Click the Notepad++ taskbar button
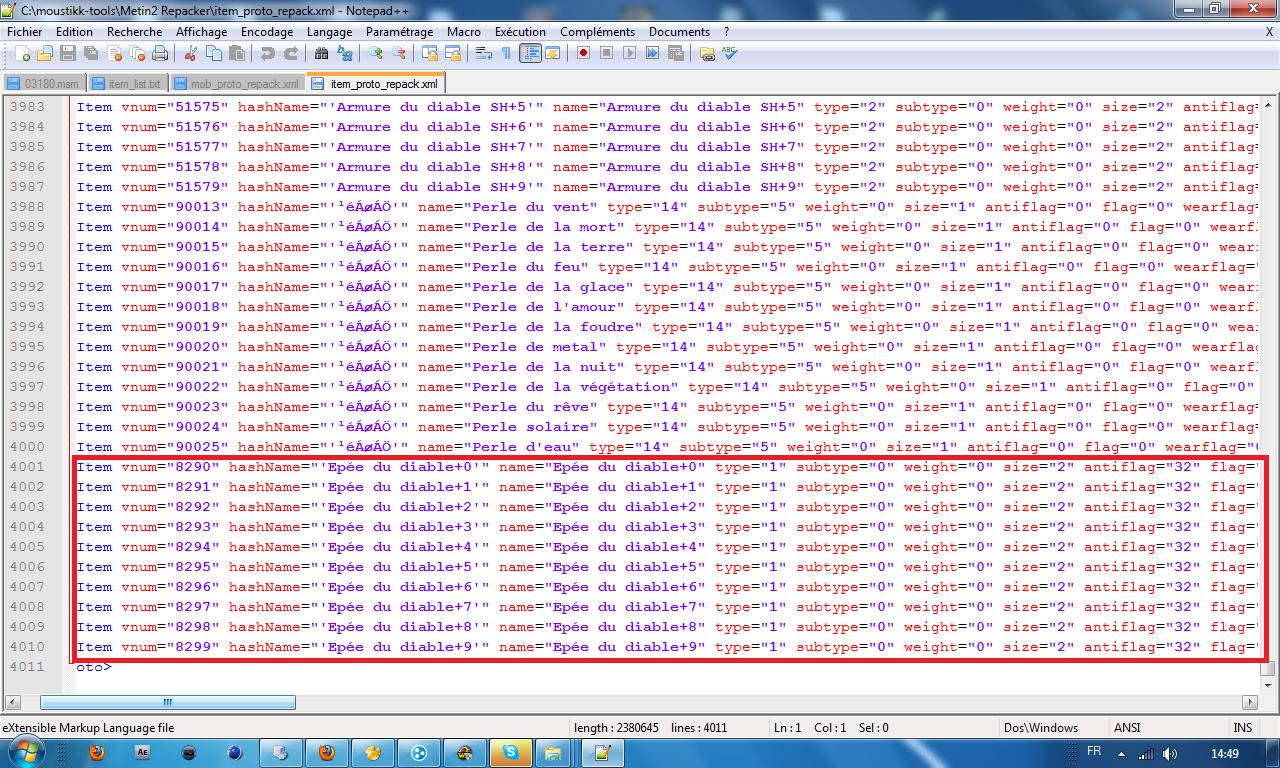 [603, 752]
